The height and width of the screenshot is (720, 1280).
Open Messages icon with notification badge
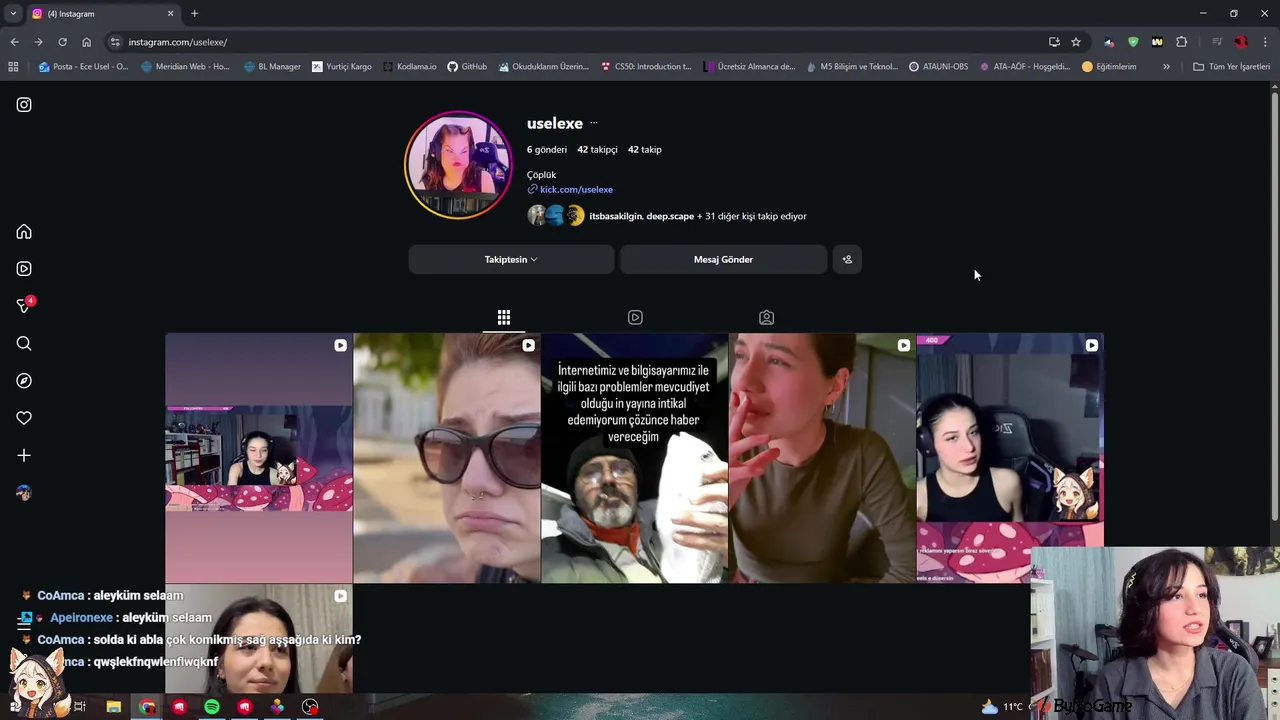click(24, 305)
